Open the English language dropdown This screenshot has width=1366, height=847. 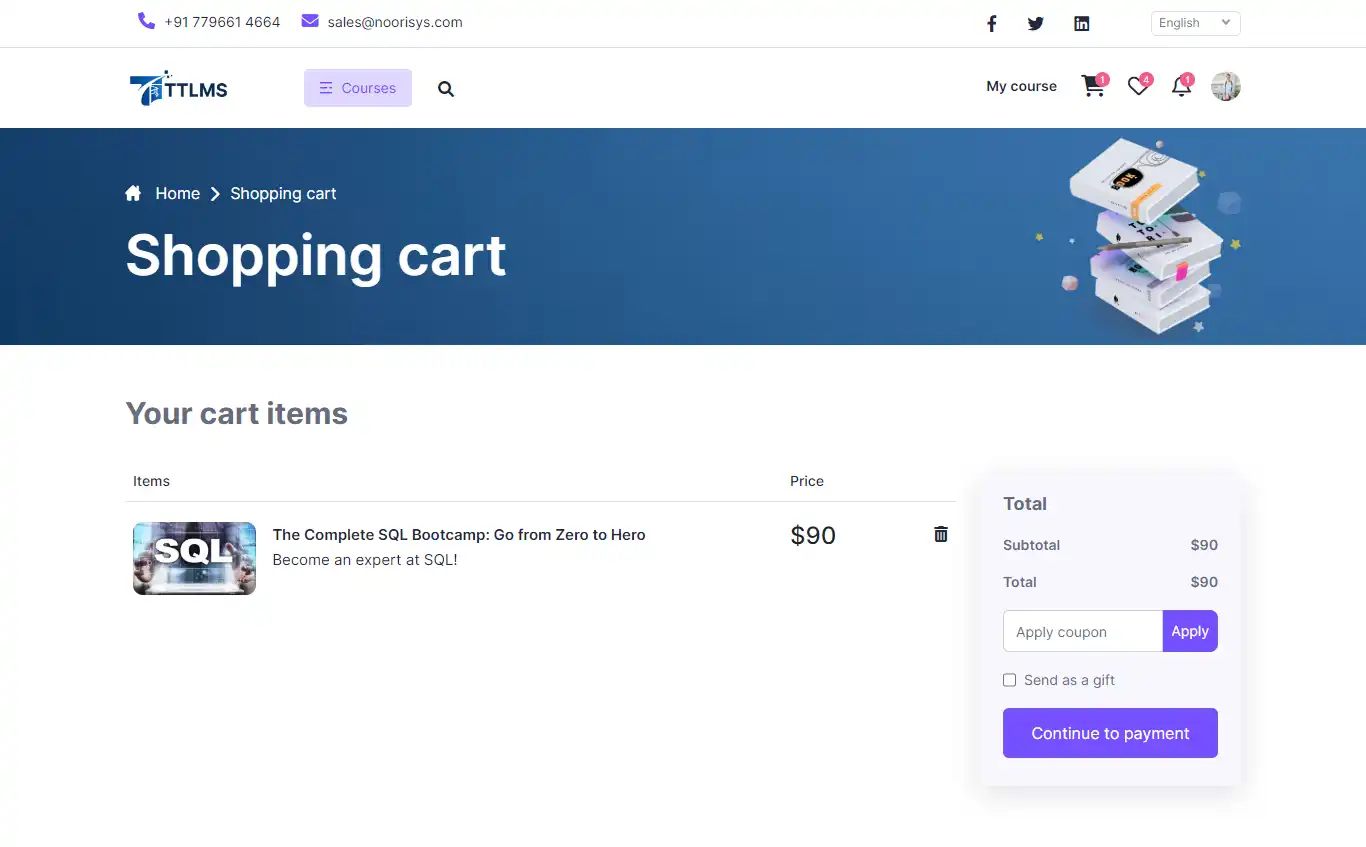pyautogui.click(x=1195, y=22)
